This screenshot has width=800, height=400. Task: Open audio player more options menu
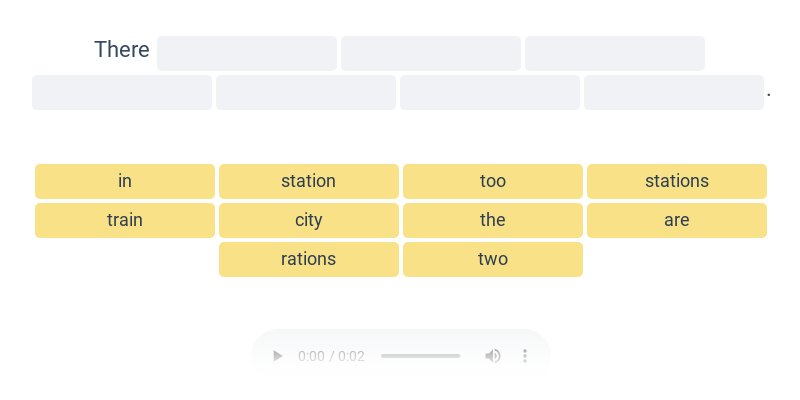point(525,356)
